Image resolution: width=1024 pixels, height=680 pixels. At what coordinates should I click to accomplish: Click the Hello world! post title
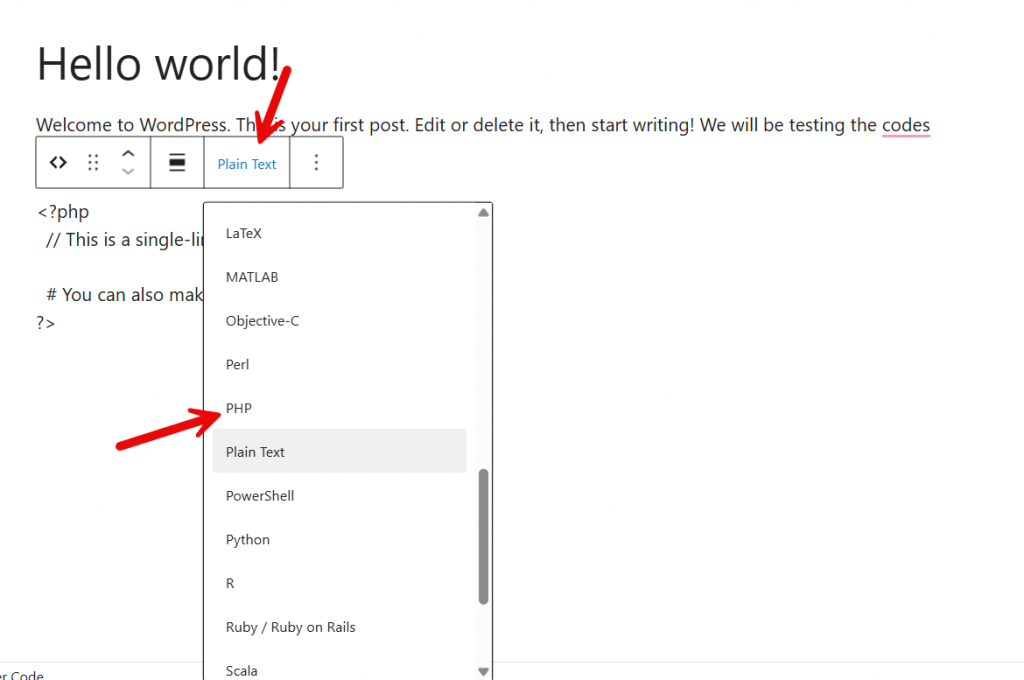pyautogui.click(x=160, y=63)
